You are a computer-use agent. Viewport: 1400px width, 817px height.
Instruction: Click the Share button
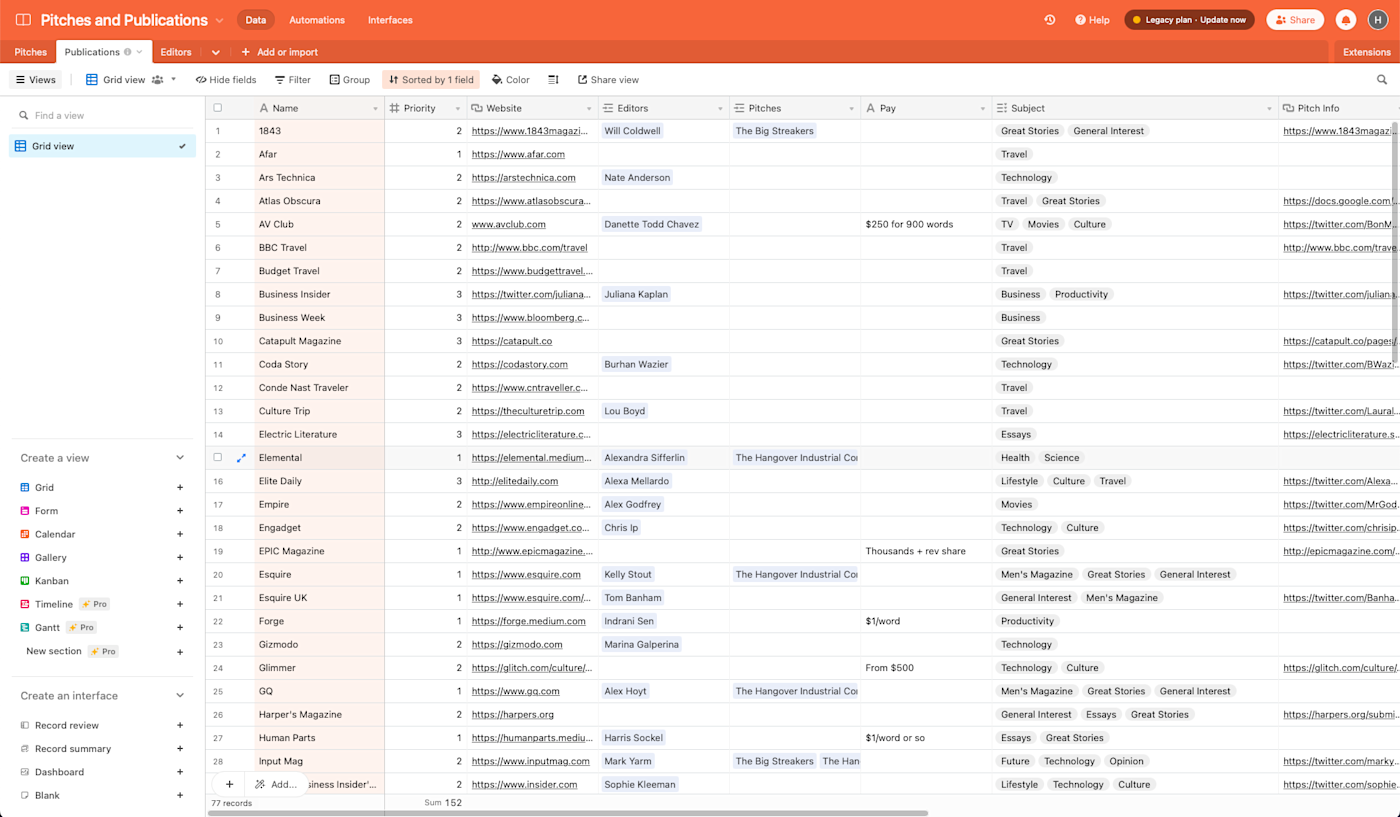point(1295,20)
